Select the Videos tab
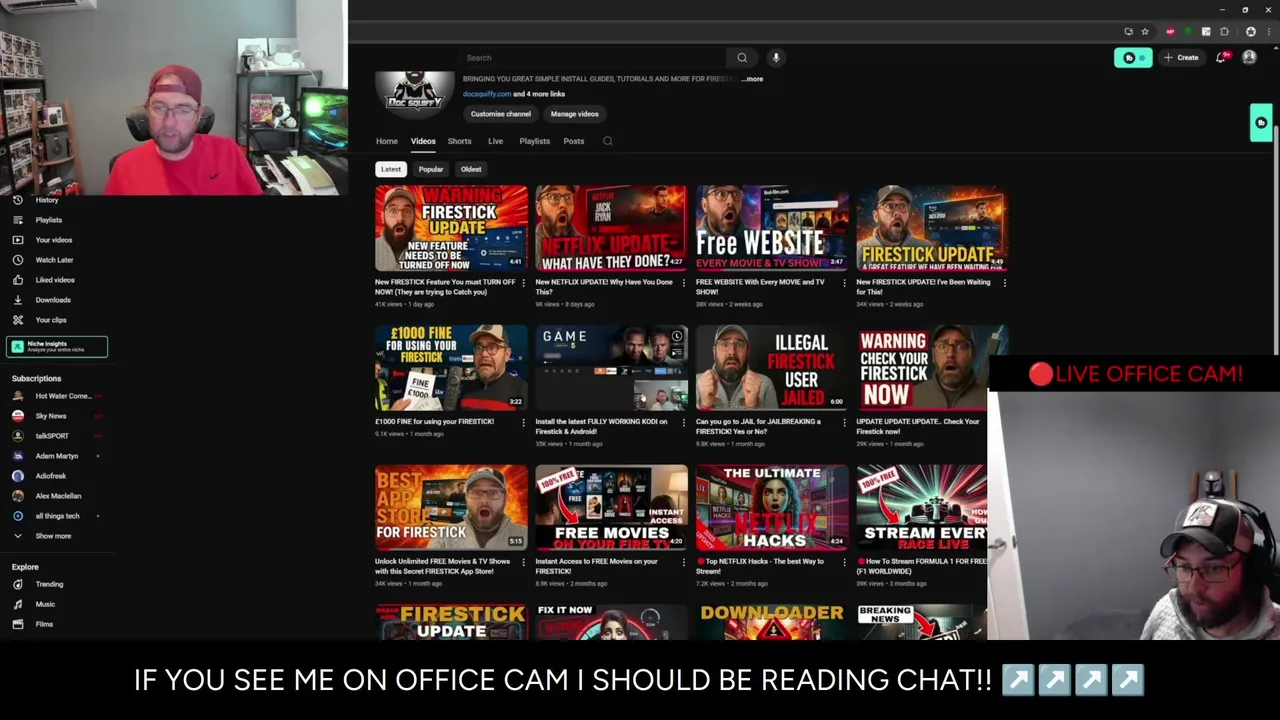The width and height of the screenshot is (1280, 720). [423, 141]
